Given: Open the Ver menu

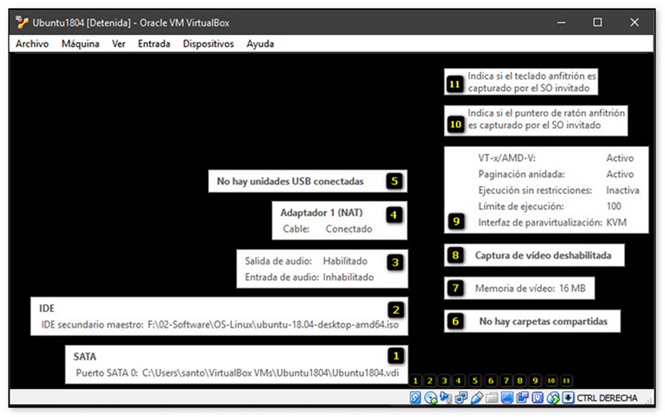Looking at the screenshot, I should click(118, 44).
